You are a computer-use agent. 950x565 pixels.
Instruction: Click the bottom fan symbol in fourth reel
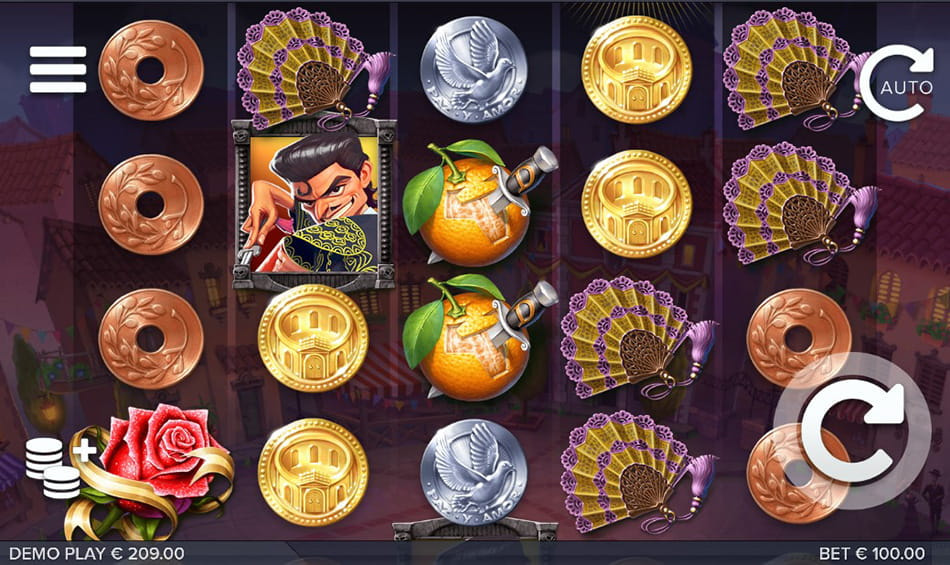click(x=637, y=472)
